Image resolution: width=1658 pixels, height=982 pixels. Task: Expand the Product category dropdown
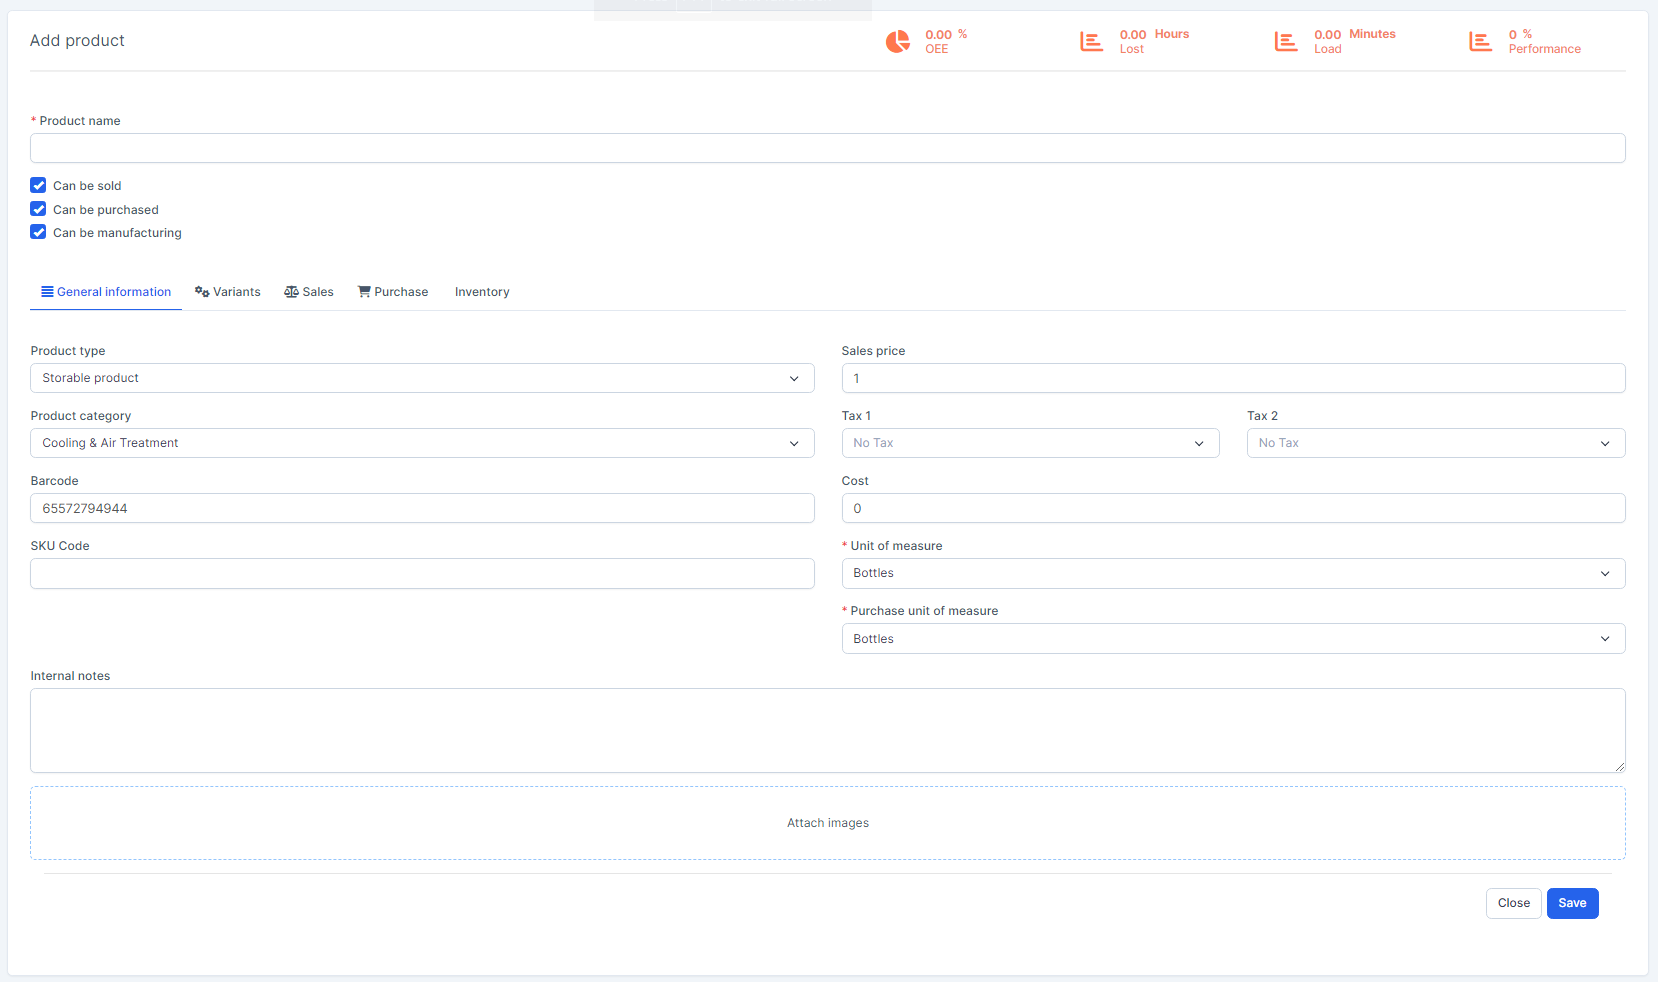pyautogui.click(x=422, y=443)
